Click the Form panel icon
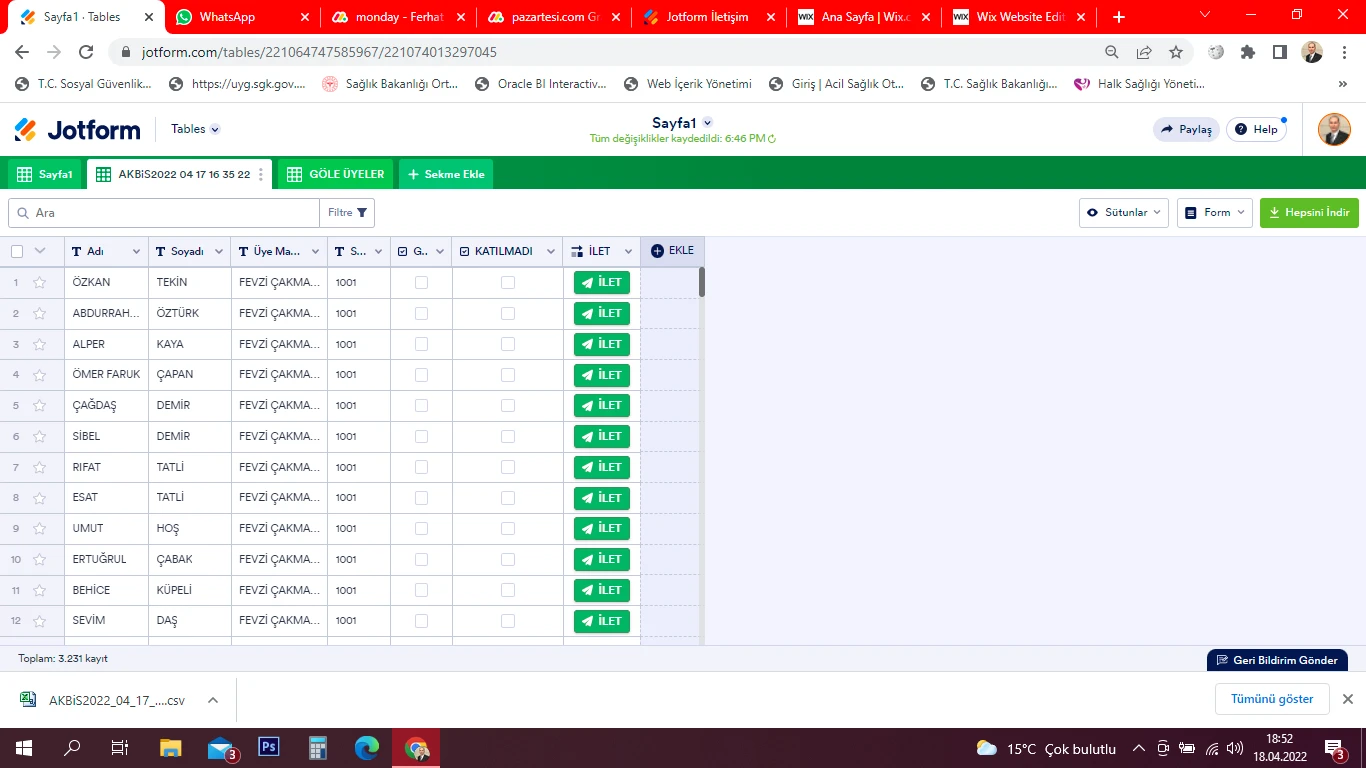 tap(1192, 212)
